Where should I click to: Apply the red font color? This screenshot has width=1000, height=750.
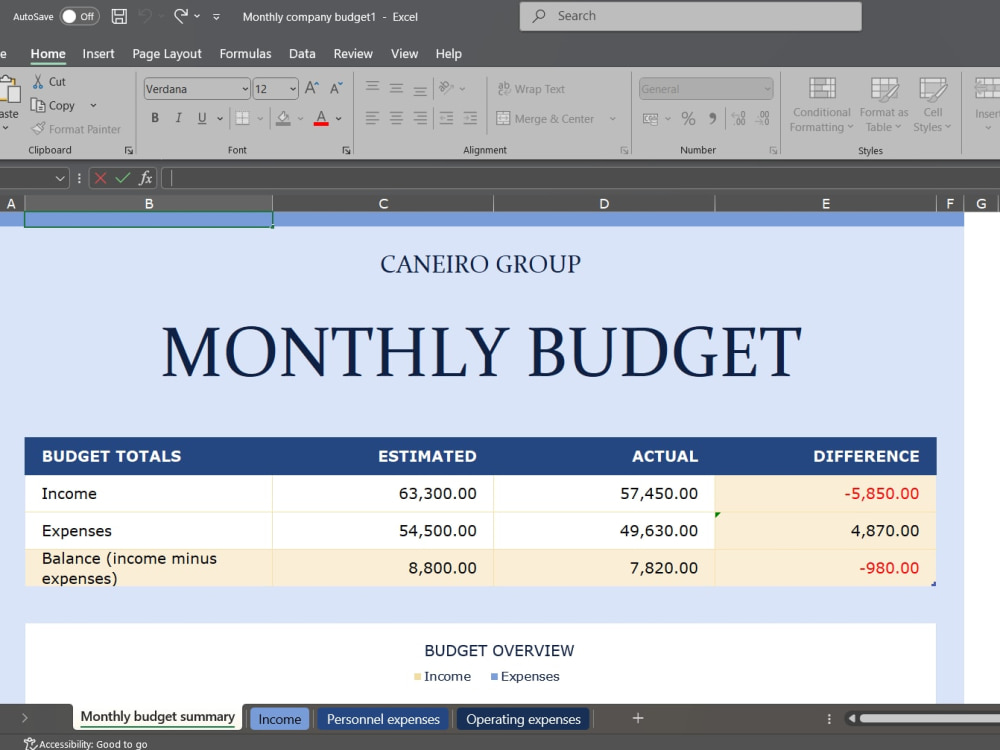(x=321, y=118)
